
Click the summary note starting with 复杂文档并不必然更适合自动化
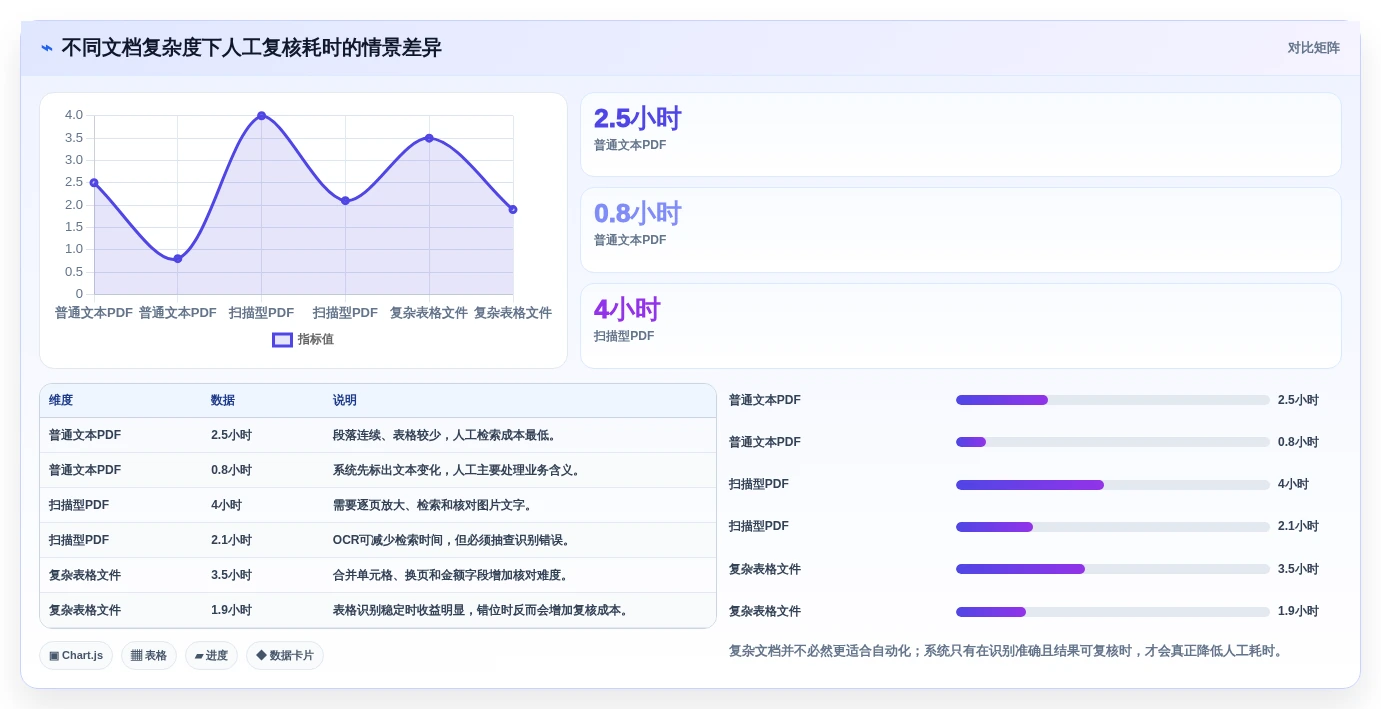[1007, 651]
